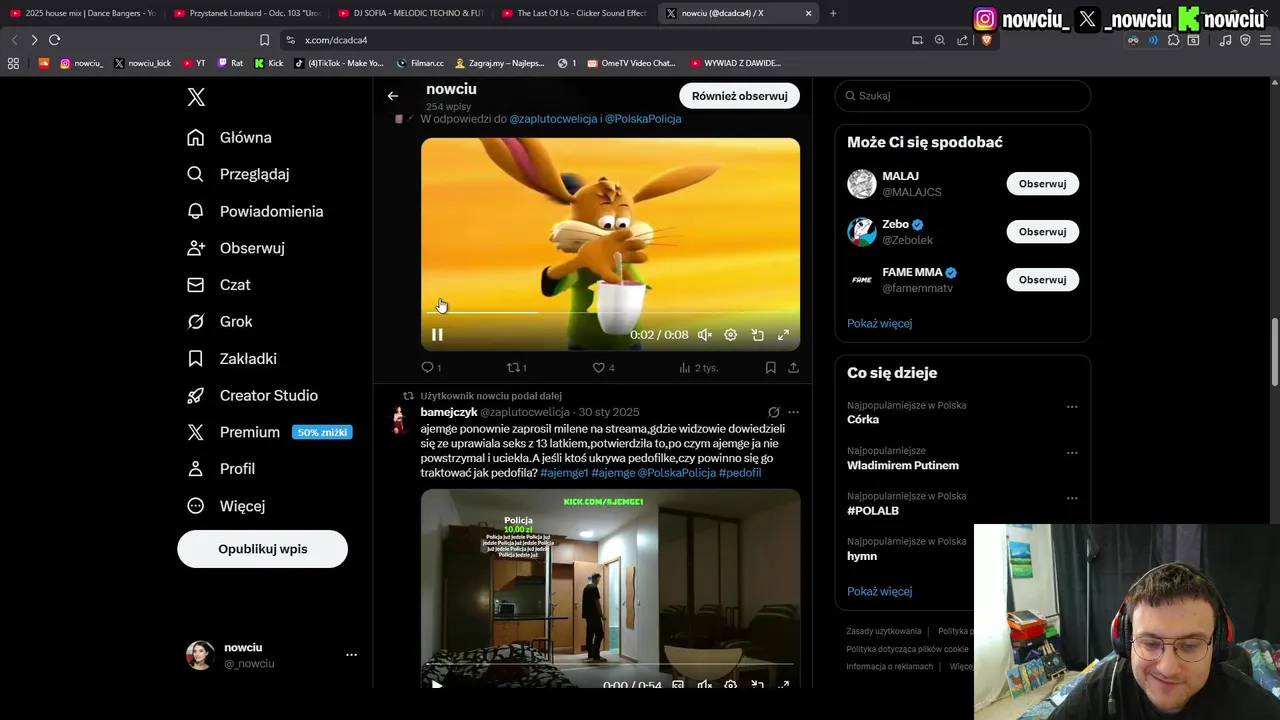
Task: Open the Czat messages
Action: [x=219, y=285]
